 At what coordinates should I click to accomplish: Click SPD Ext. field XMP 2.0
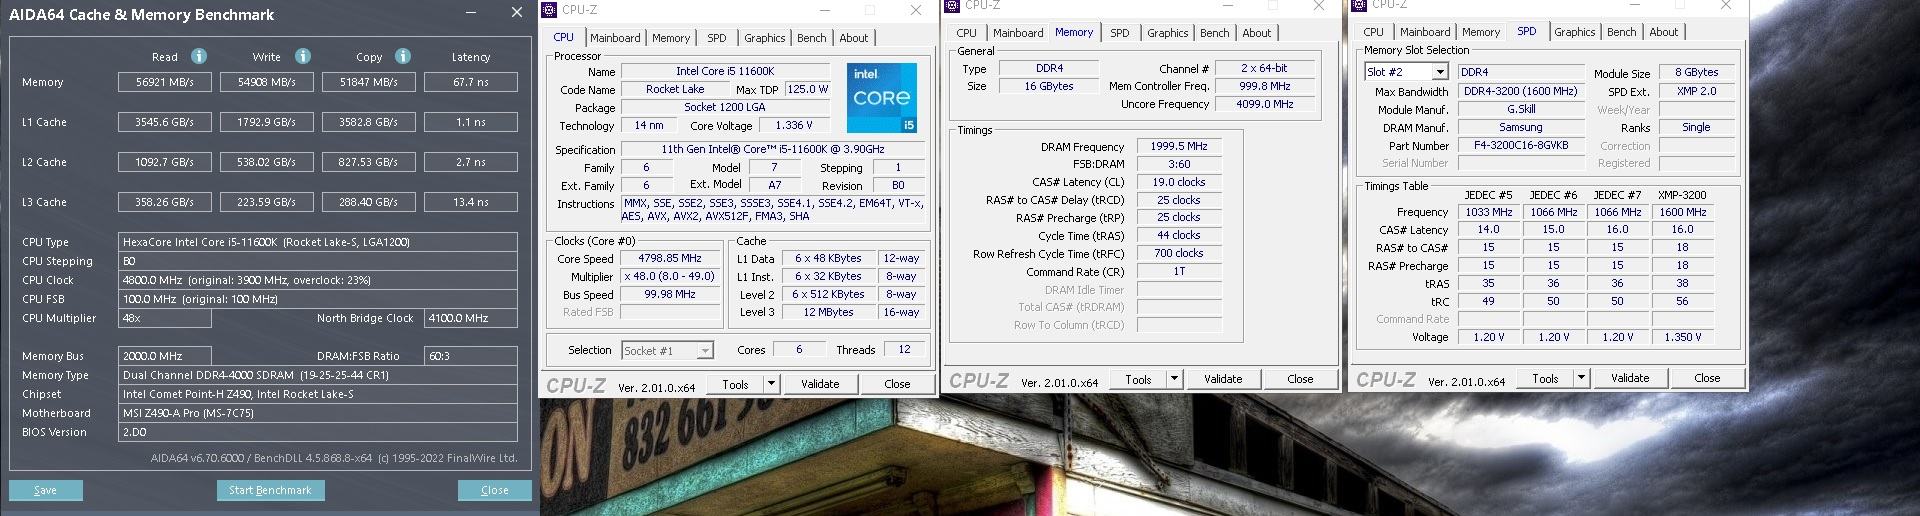(1697, 91)
